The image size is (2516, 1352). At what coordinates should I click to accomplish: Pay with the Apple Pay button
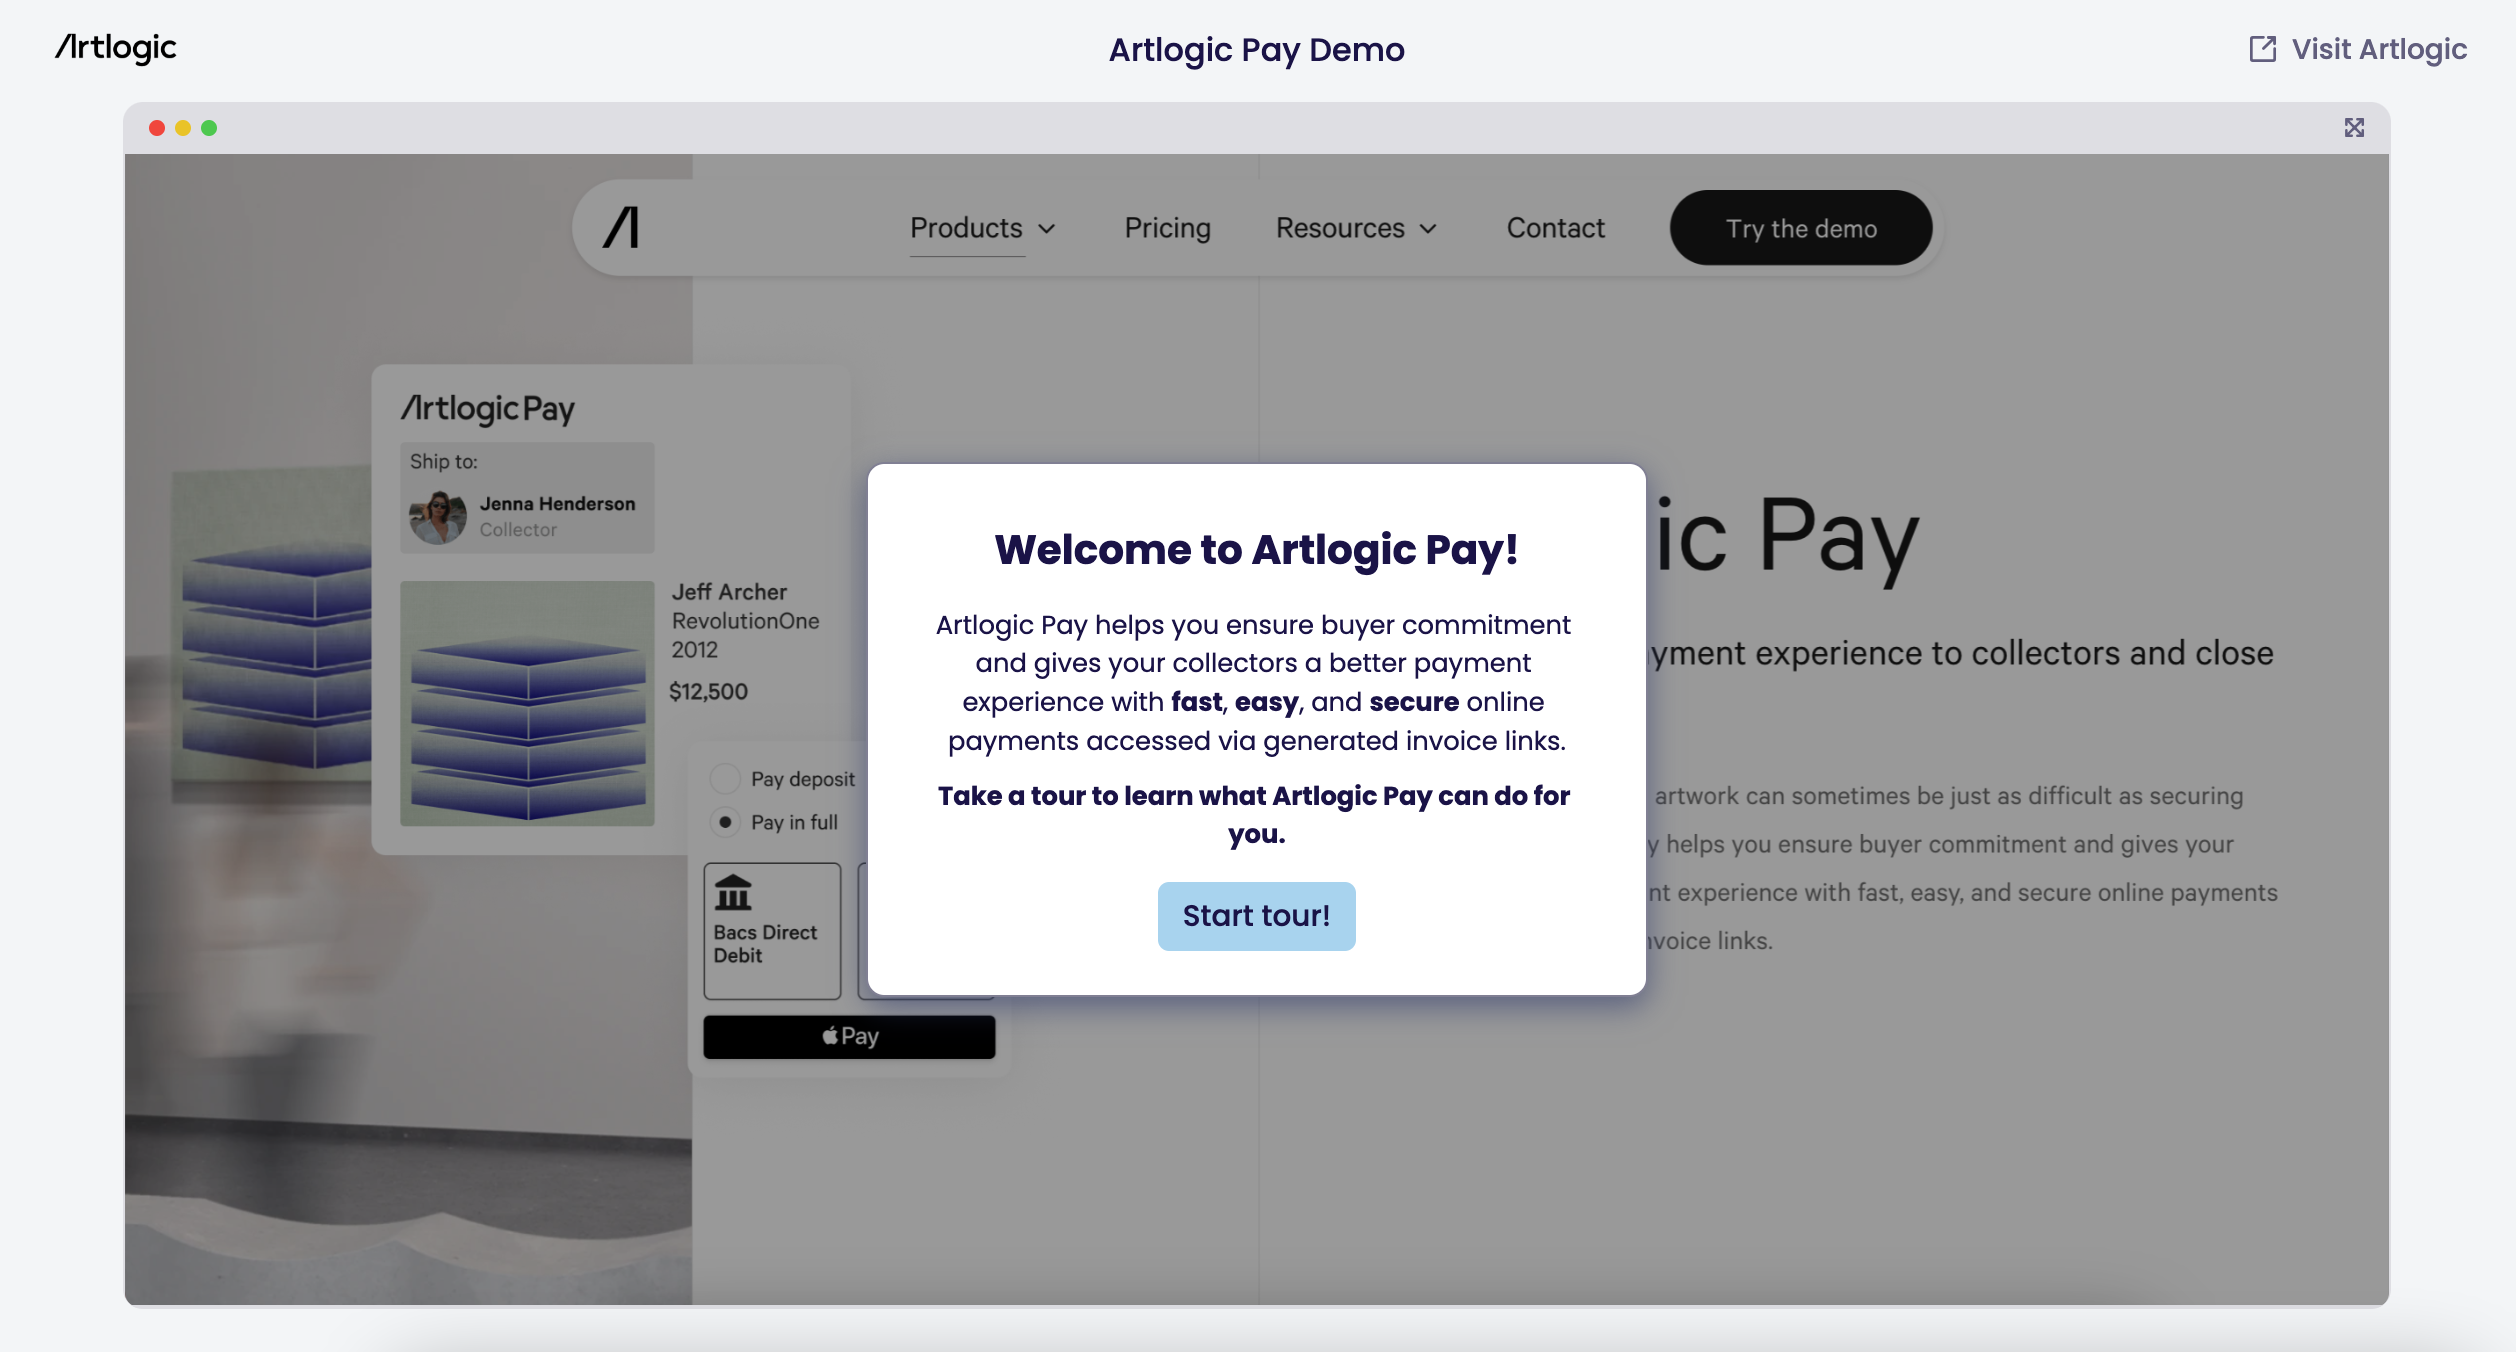click(x=849, y=1037)
